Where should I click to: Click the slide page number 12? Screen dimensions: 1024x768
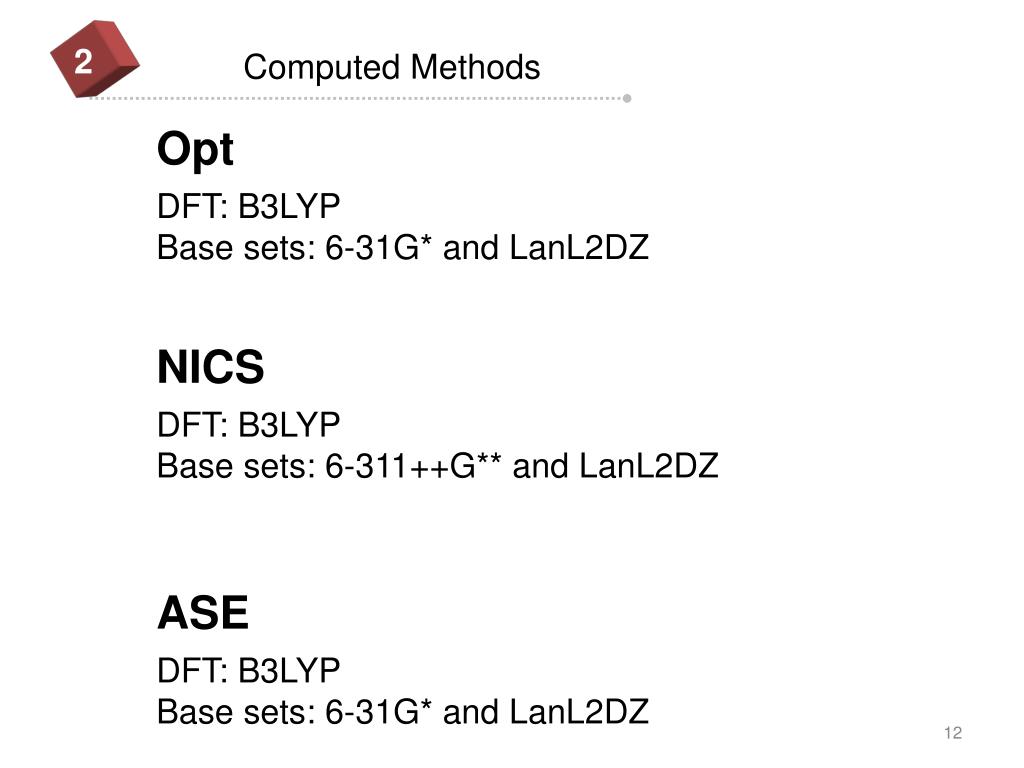(x=953, y=733)
